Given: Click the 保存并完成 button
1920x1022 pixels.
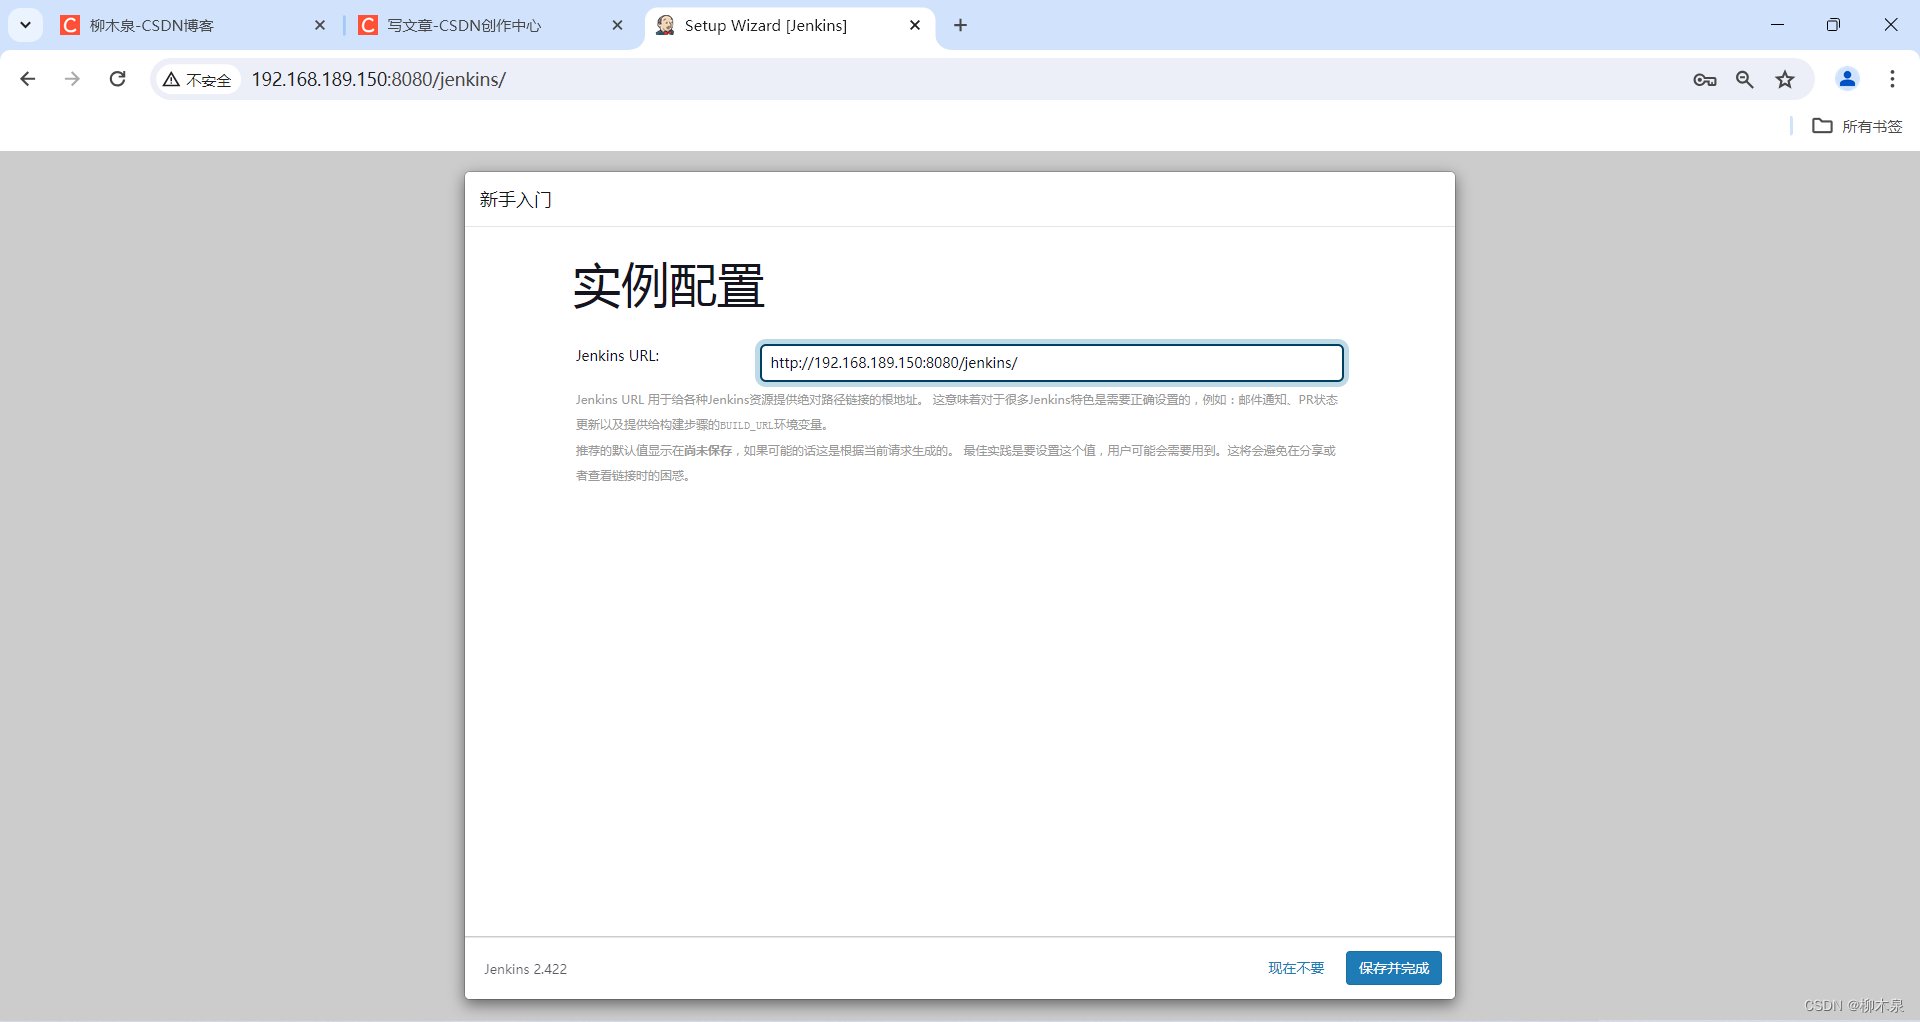Looking at the screenshot, I should click(1393, 968).
